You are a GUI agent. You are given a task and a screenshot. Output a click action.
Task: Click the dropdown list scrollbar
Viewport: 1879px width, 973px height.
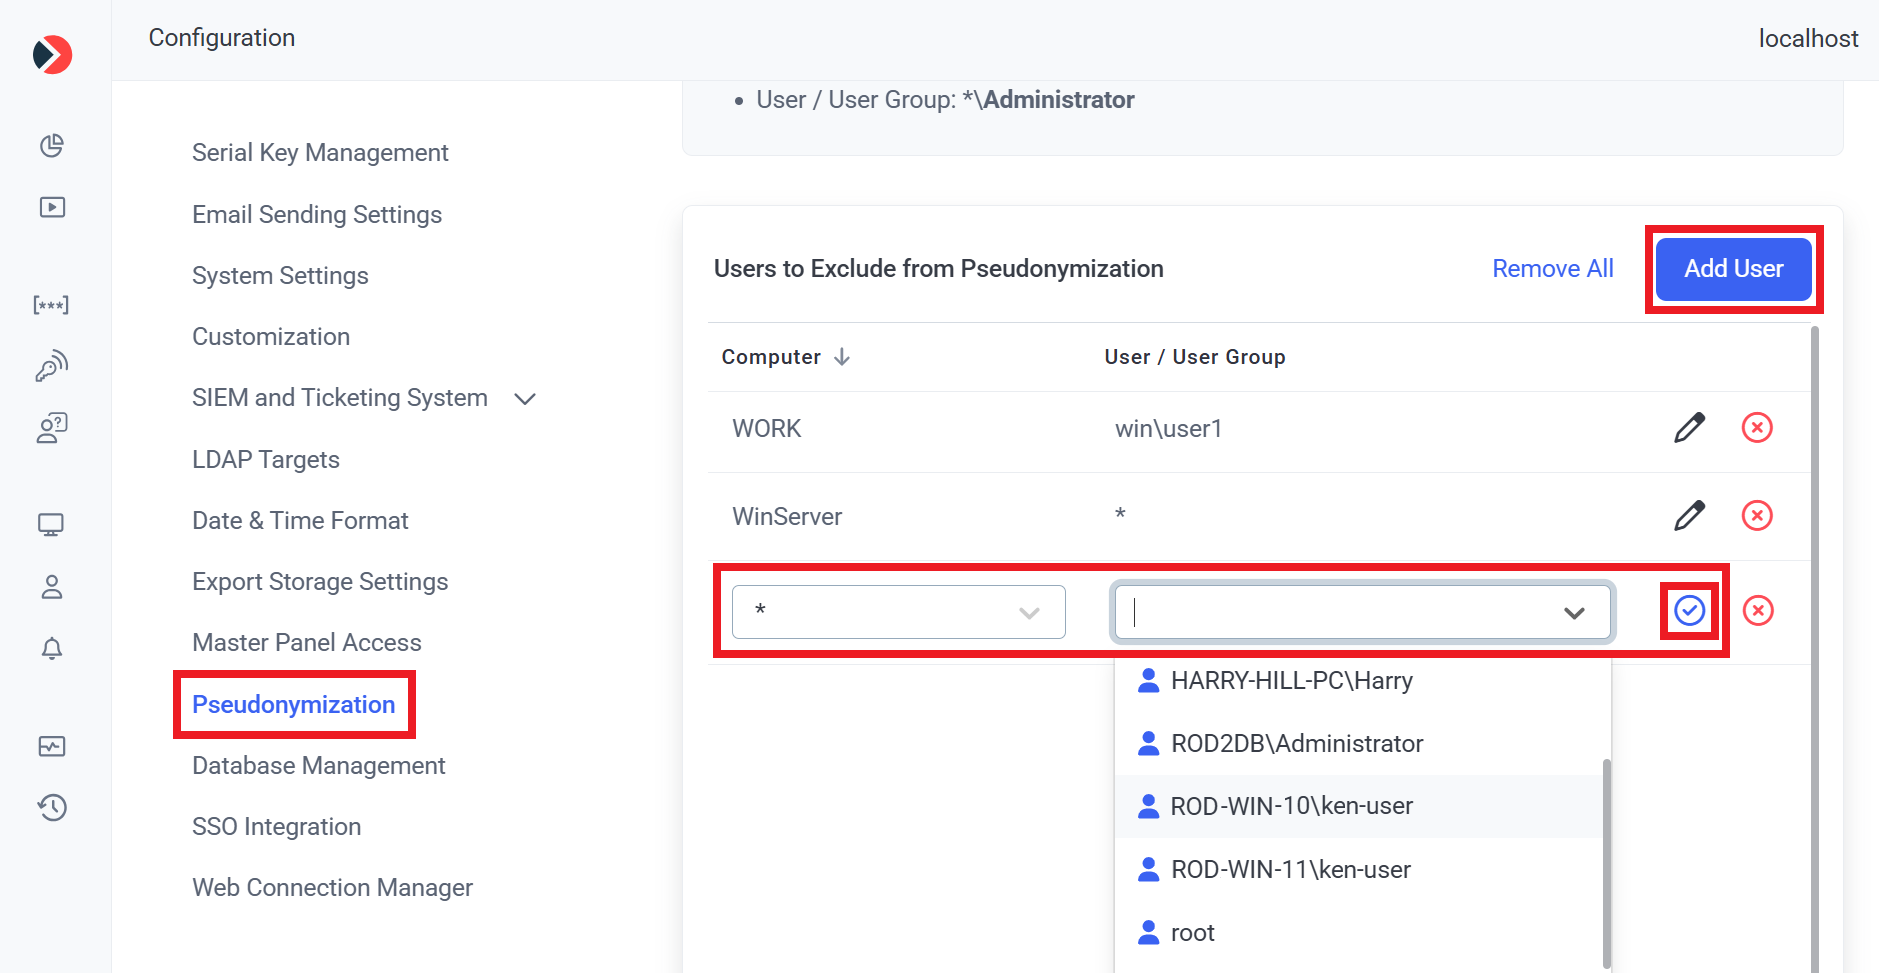[x=1606, y=860]
